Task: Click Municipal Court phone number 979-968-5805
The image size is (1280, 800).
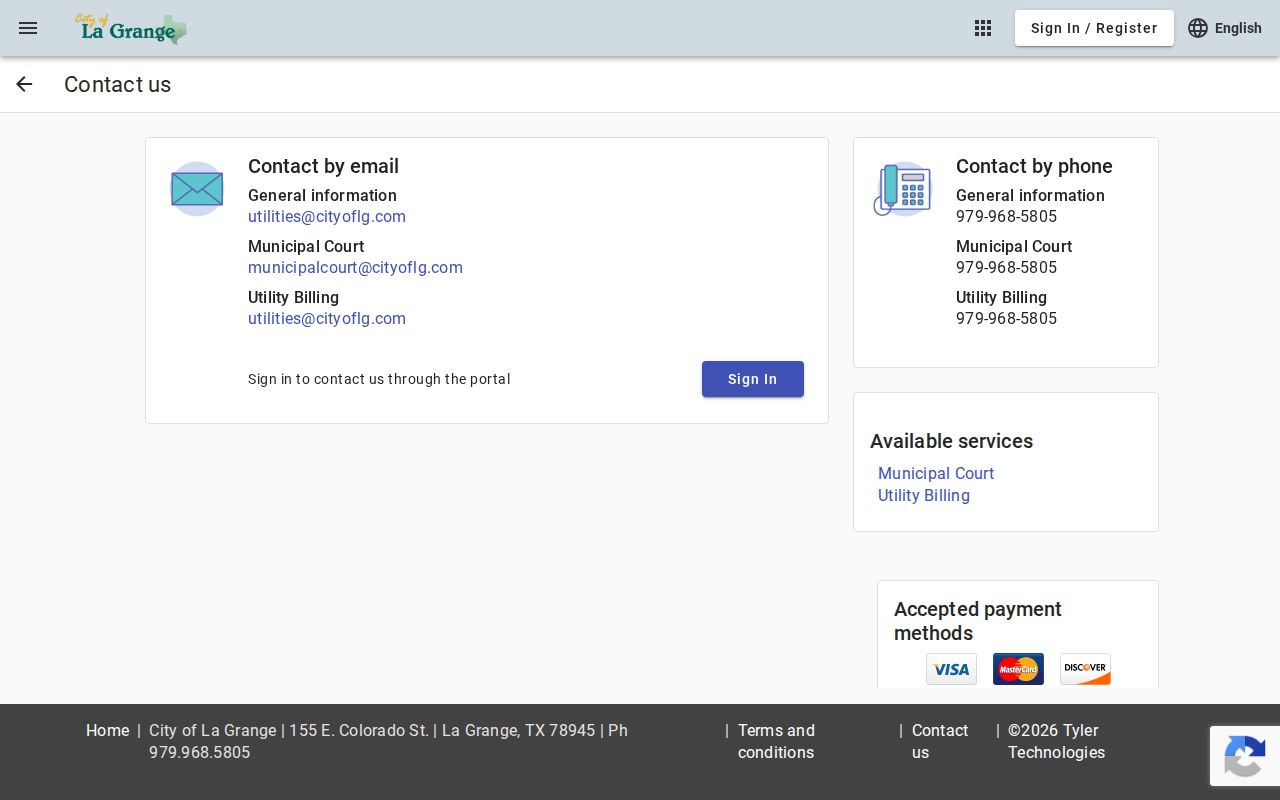Action: click(1006, 268)
